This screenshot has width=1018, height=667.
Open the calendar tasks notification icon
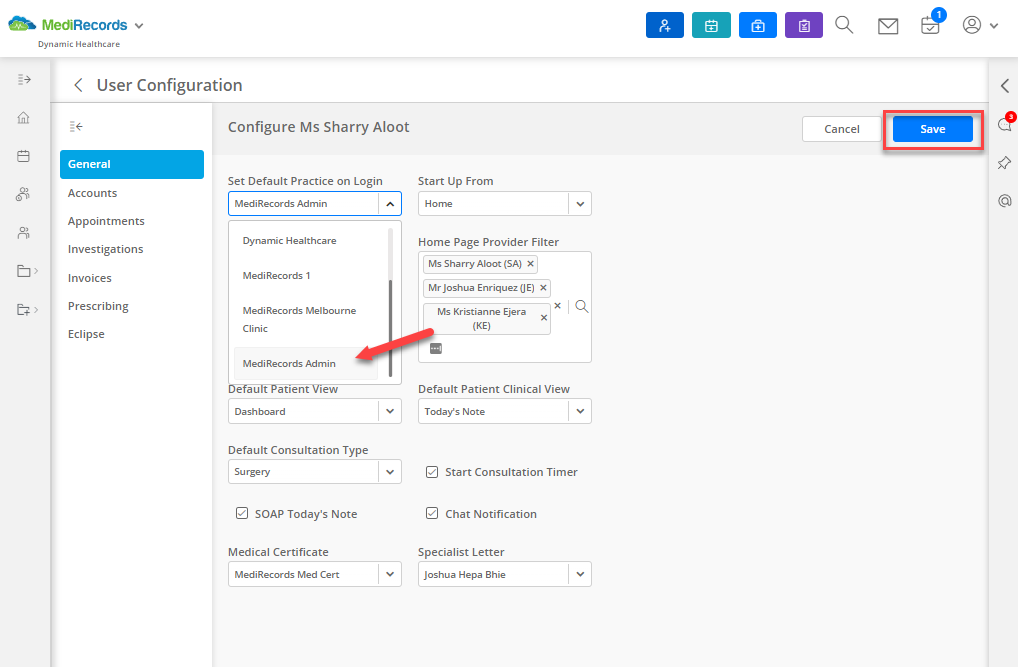930,25
